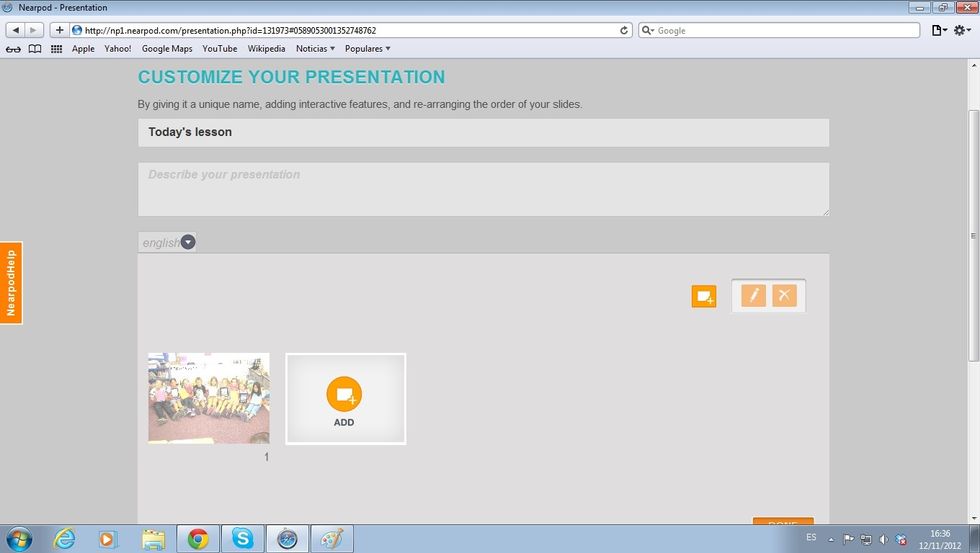
Task: Click the Google search field
Action: tap(779, 30)
